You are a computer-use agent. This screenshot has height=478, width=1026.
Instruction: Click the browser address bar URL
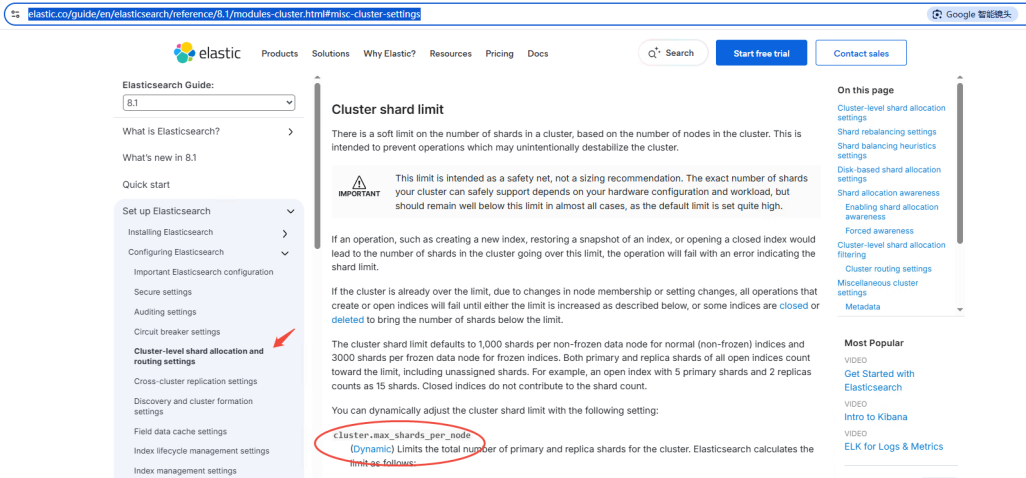tap(224, 14)
